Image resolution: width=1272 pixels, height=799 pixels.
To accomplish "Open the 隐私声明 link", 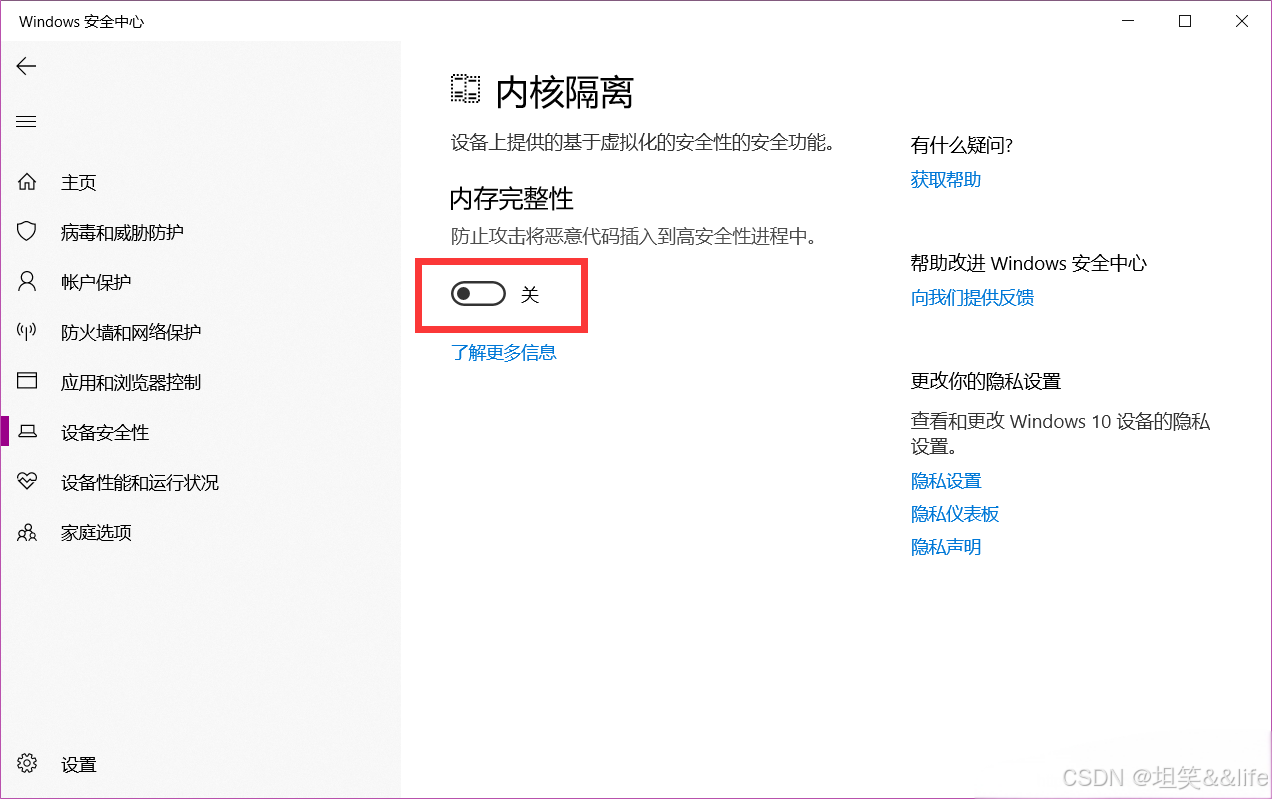I will [x=946, y=547].
